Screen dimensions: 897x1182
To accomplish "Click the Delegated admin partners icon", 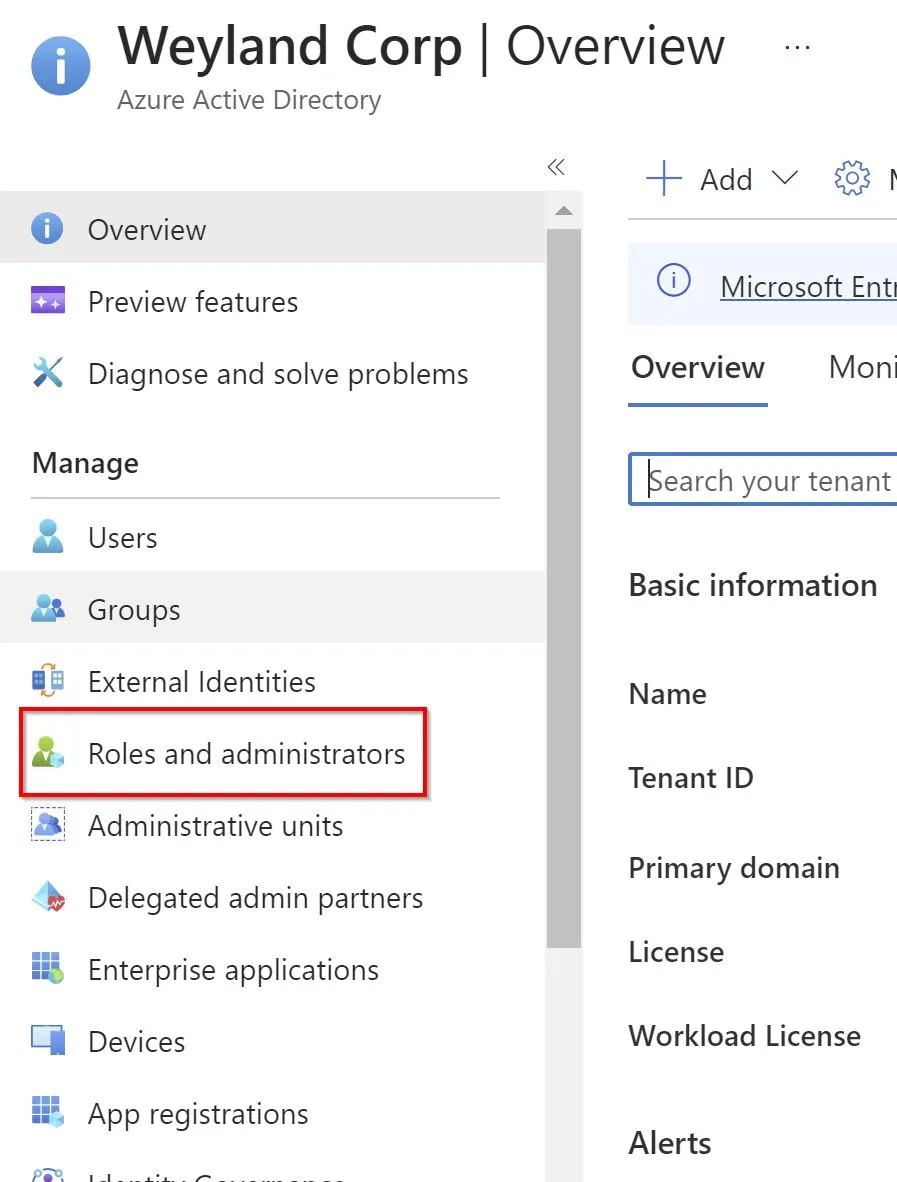I will (48, 896).
